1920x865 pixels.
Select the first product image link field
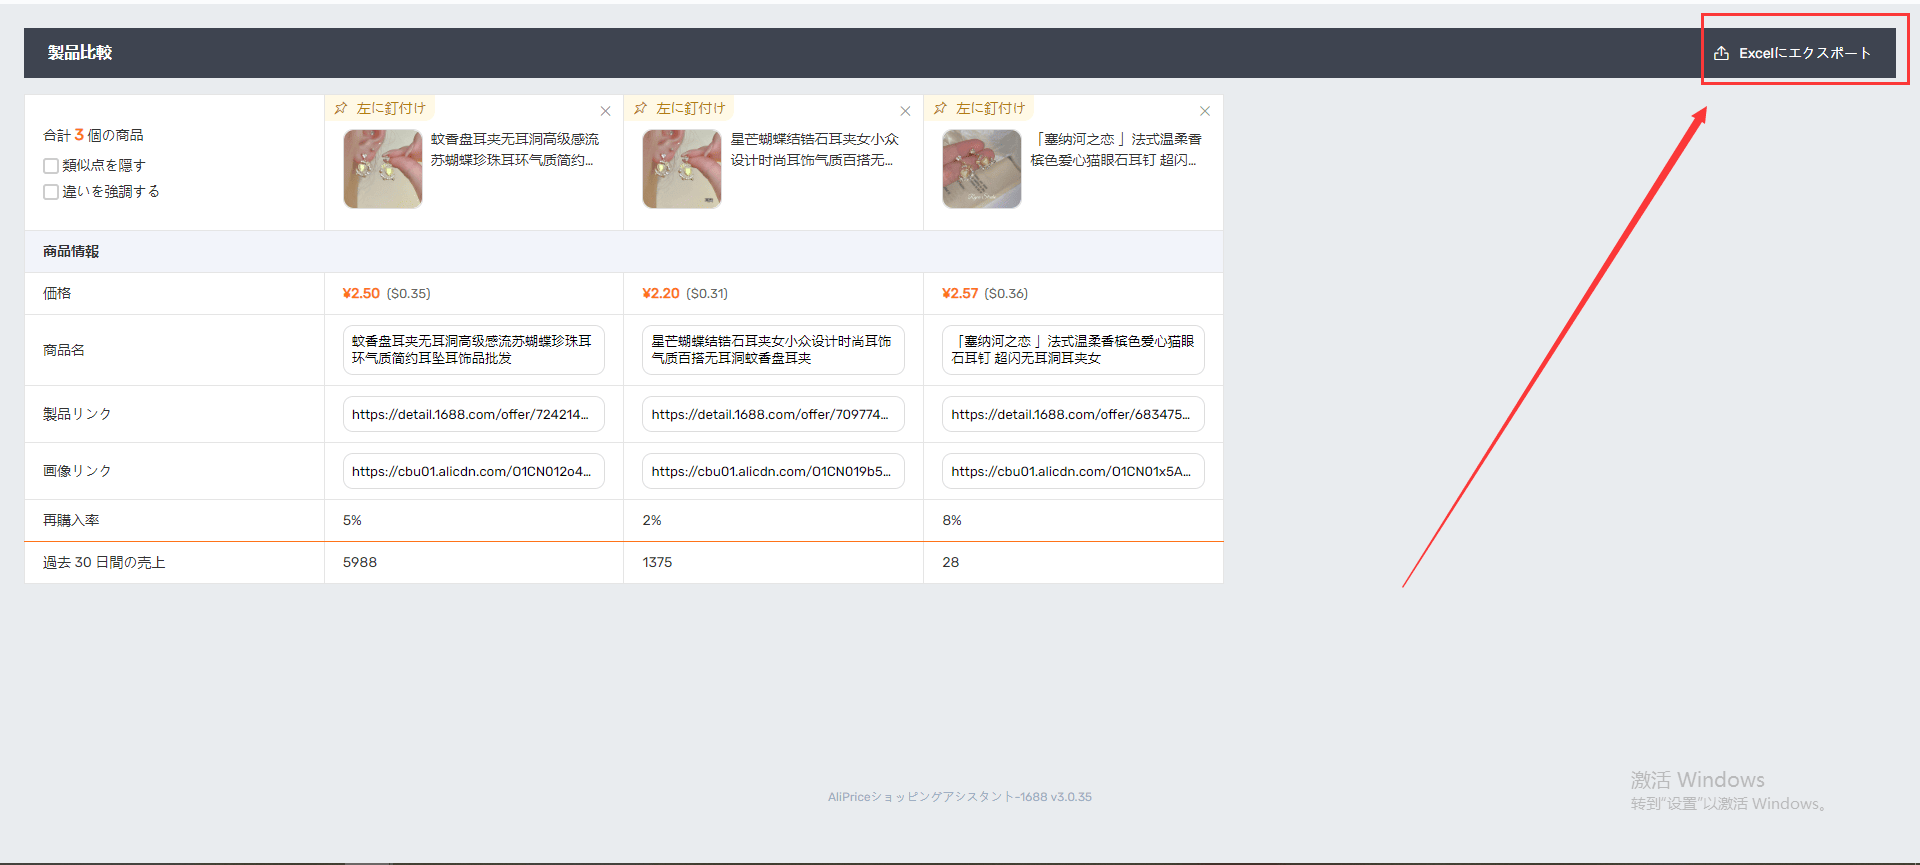click(x=474, y=471)
